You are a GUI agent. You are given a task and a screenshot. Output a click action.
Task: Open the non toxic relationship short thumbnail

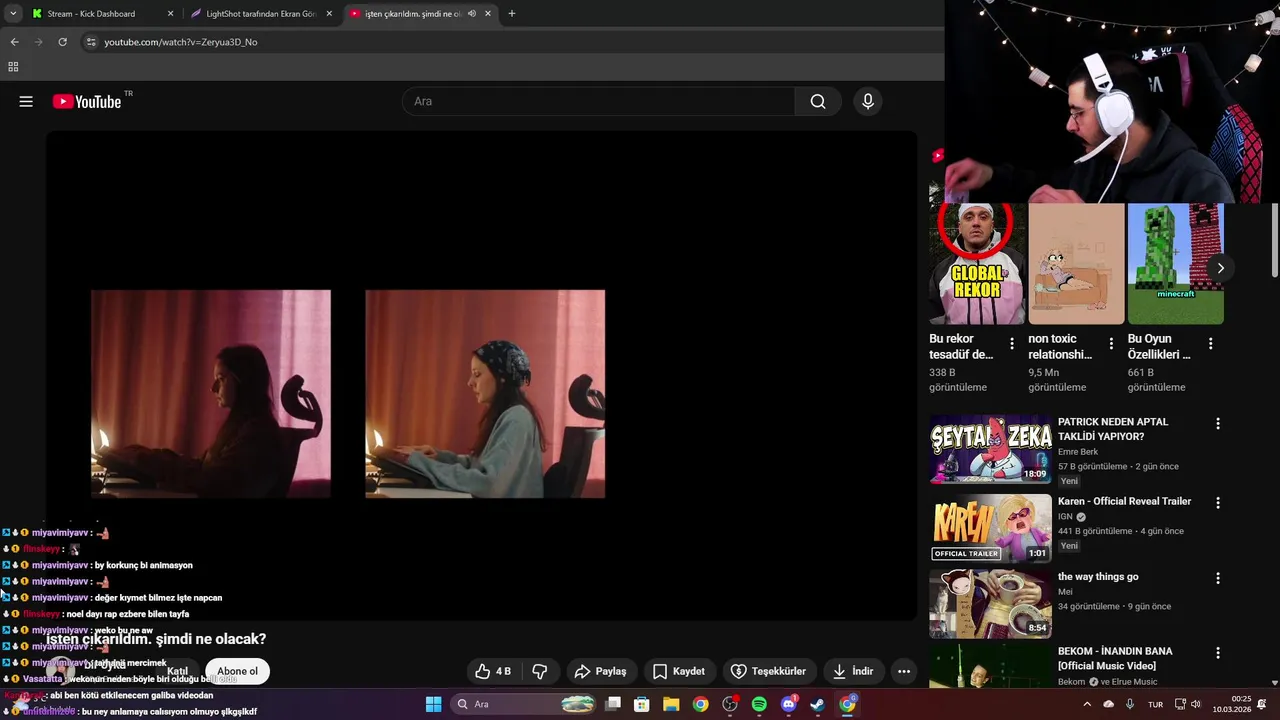1076,264
